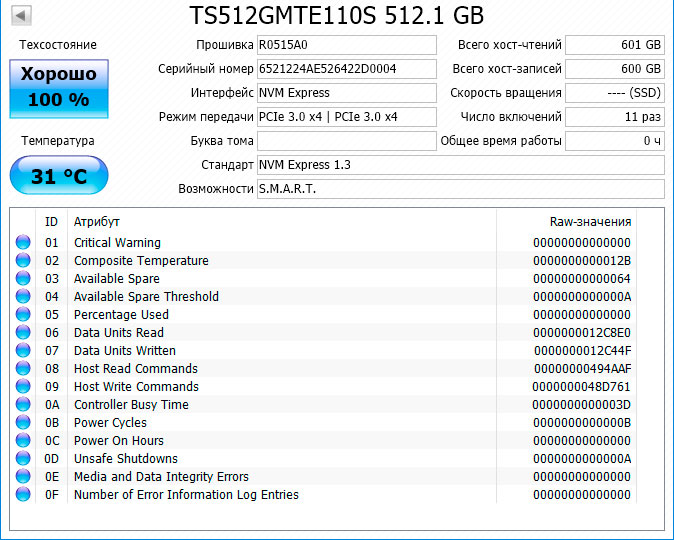The height and width of the screenshot is (540, 674).
Task: Select the serial number field
Action: 346,69
